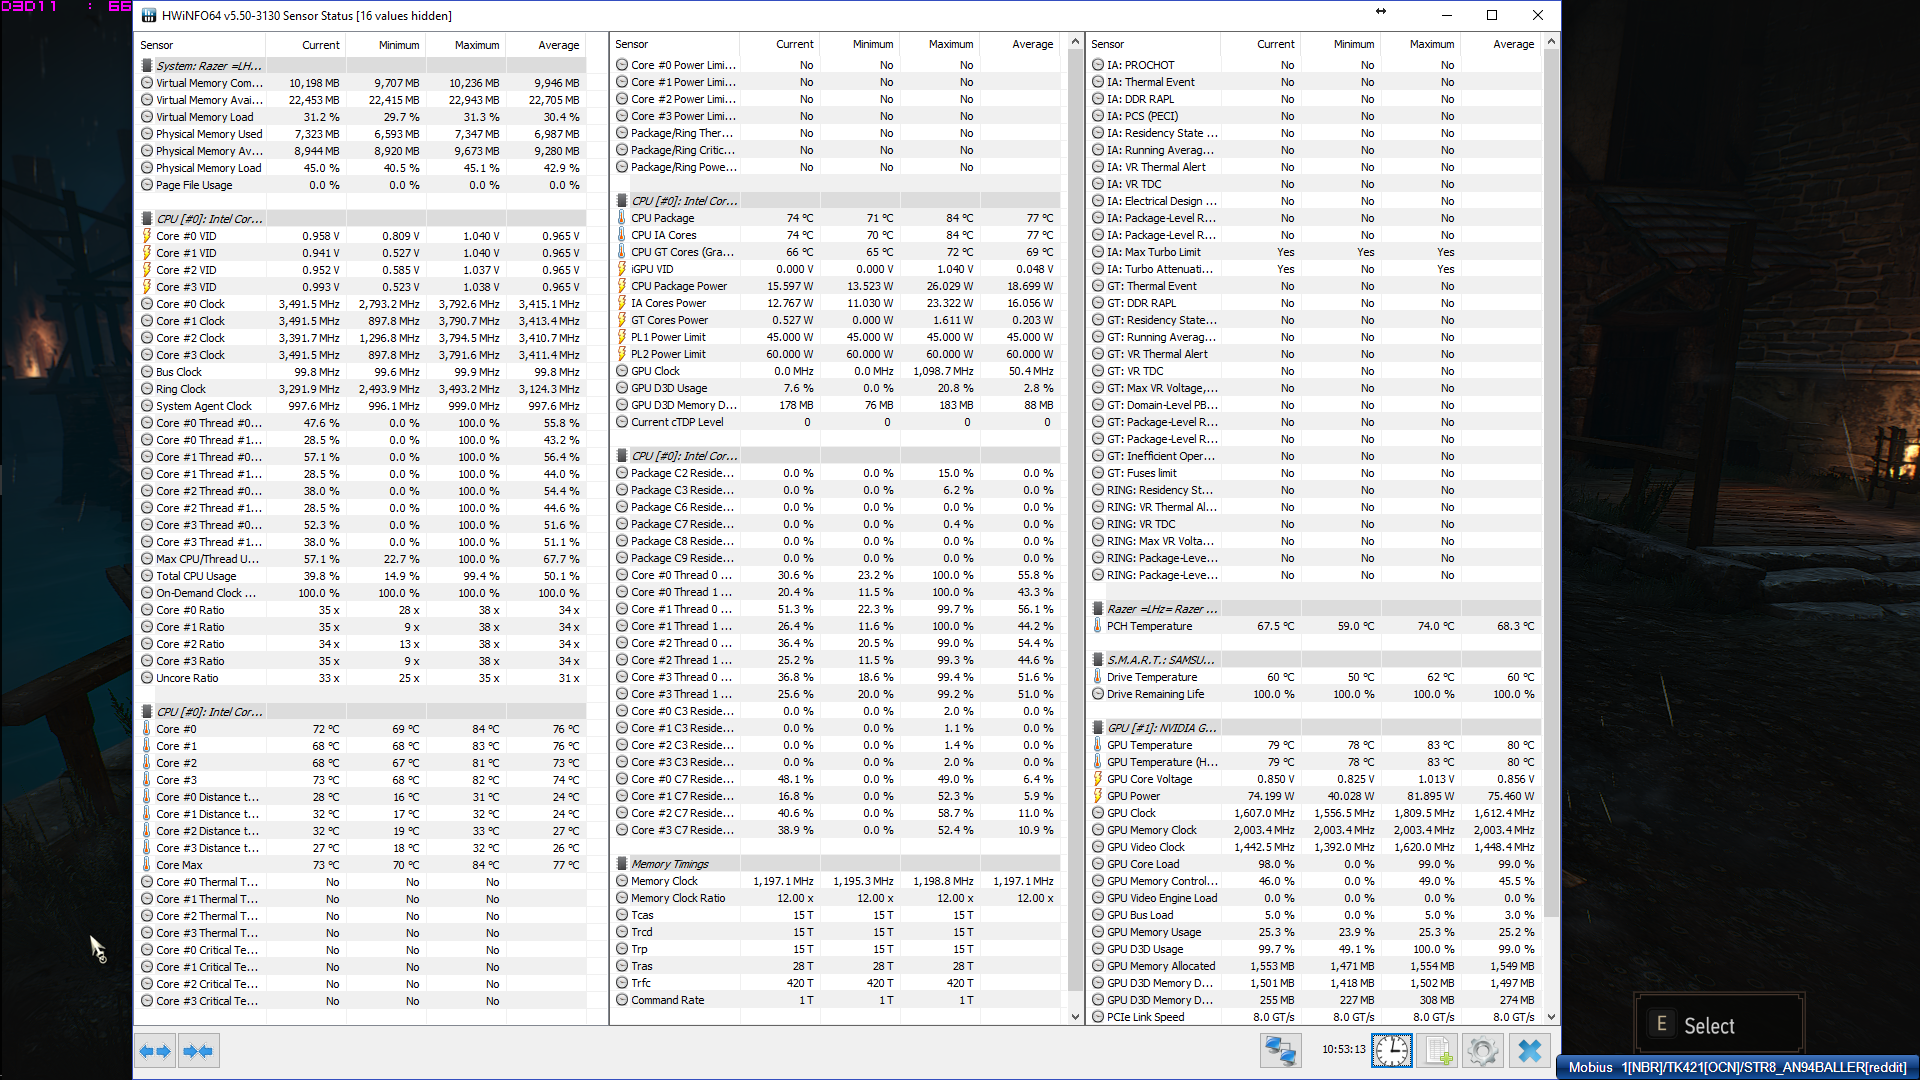Click the expand-window double arrows button

[x=155, y=1051]
